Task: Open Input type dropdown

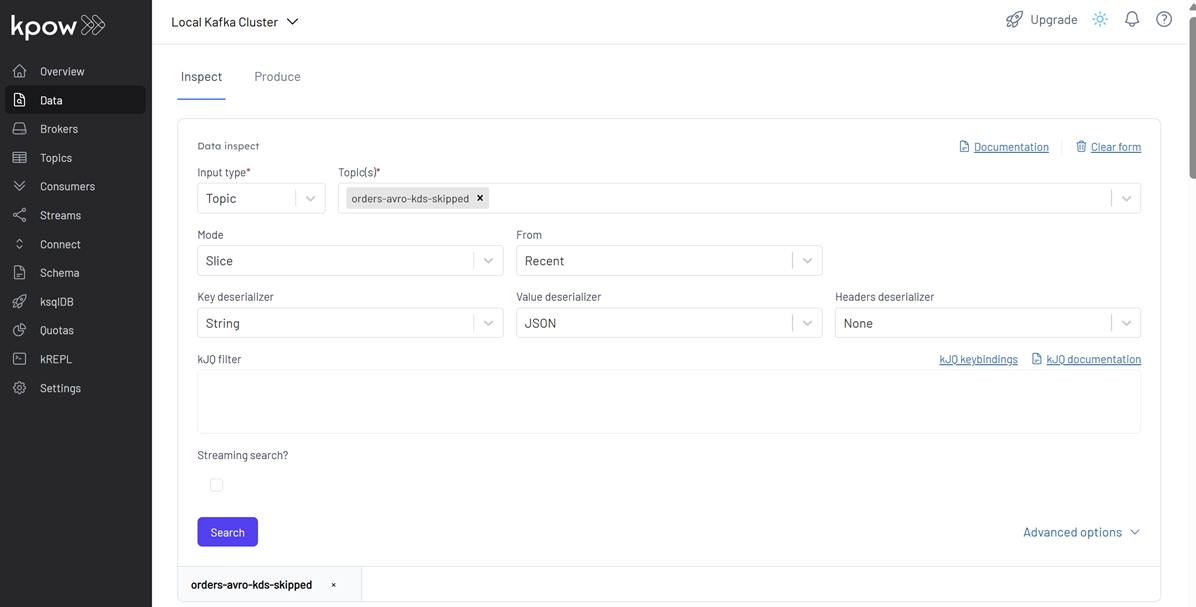Action: coord(262,198)
